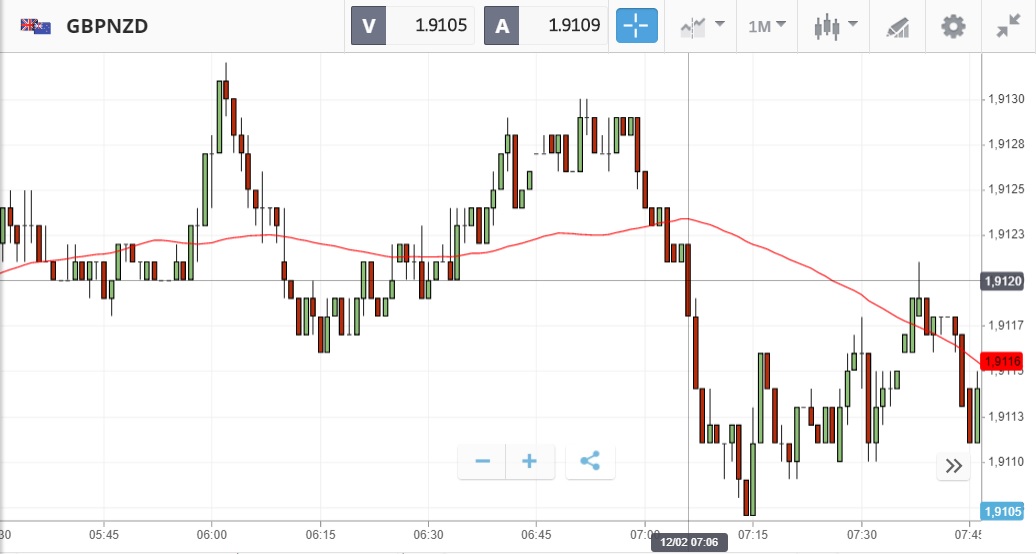Click the blue 1,9105 current price label
The height and width of the screenshot is (554, 1036).
[1002, 511]
